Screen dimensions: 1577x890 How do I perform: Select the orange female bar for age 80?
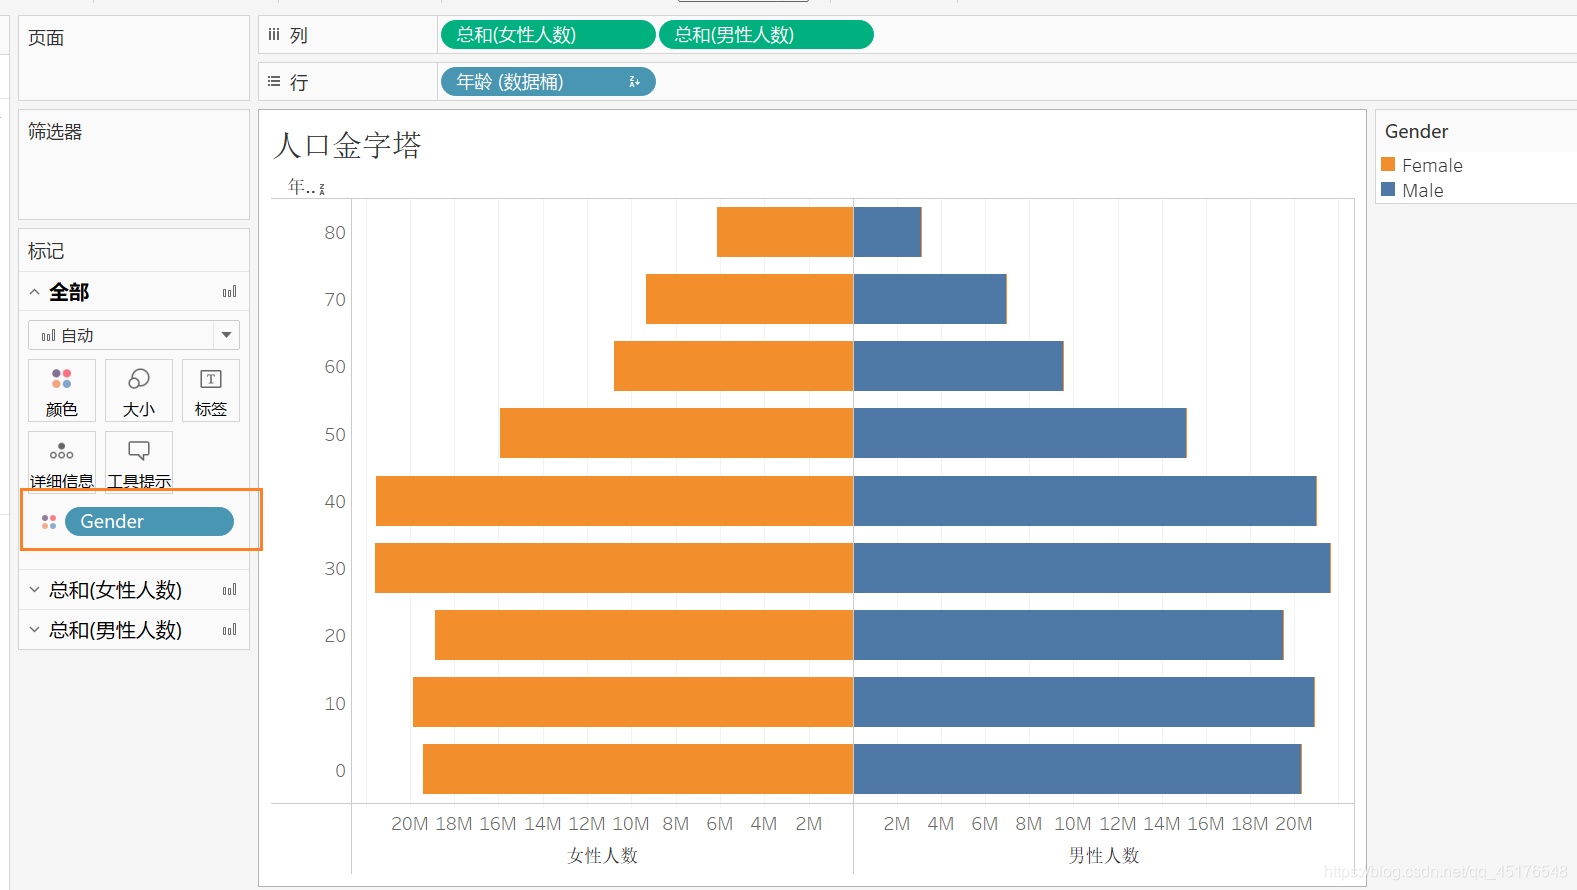pos(785,232)
